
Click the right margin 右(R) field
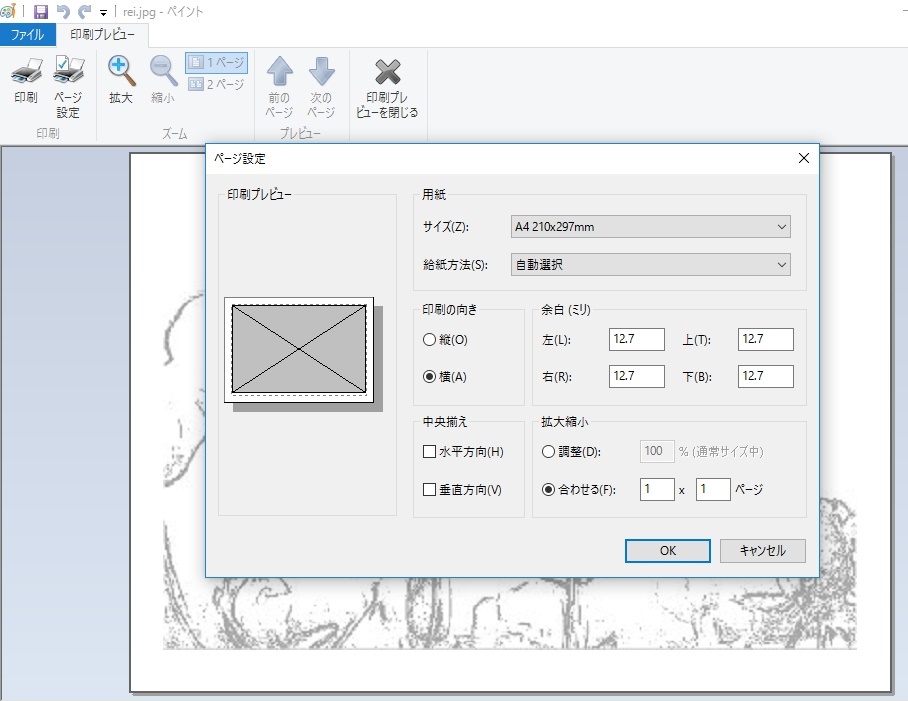coord(636,376)
